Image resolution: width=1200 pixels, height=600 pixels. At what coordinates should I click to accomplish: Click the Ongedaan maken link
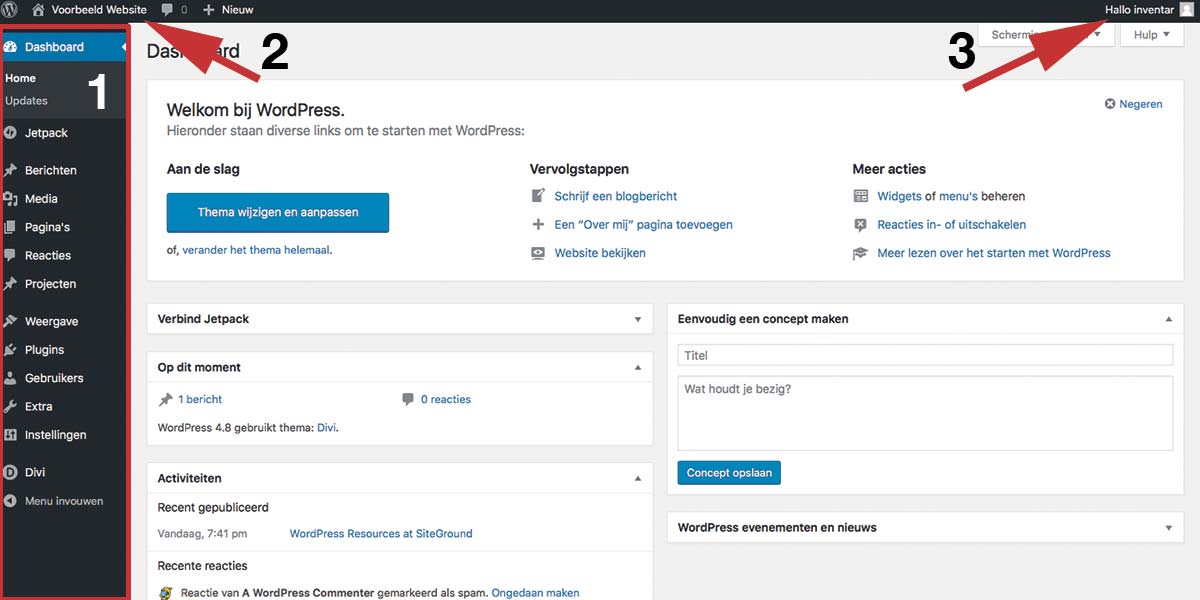(535, 593)
